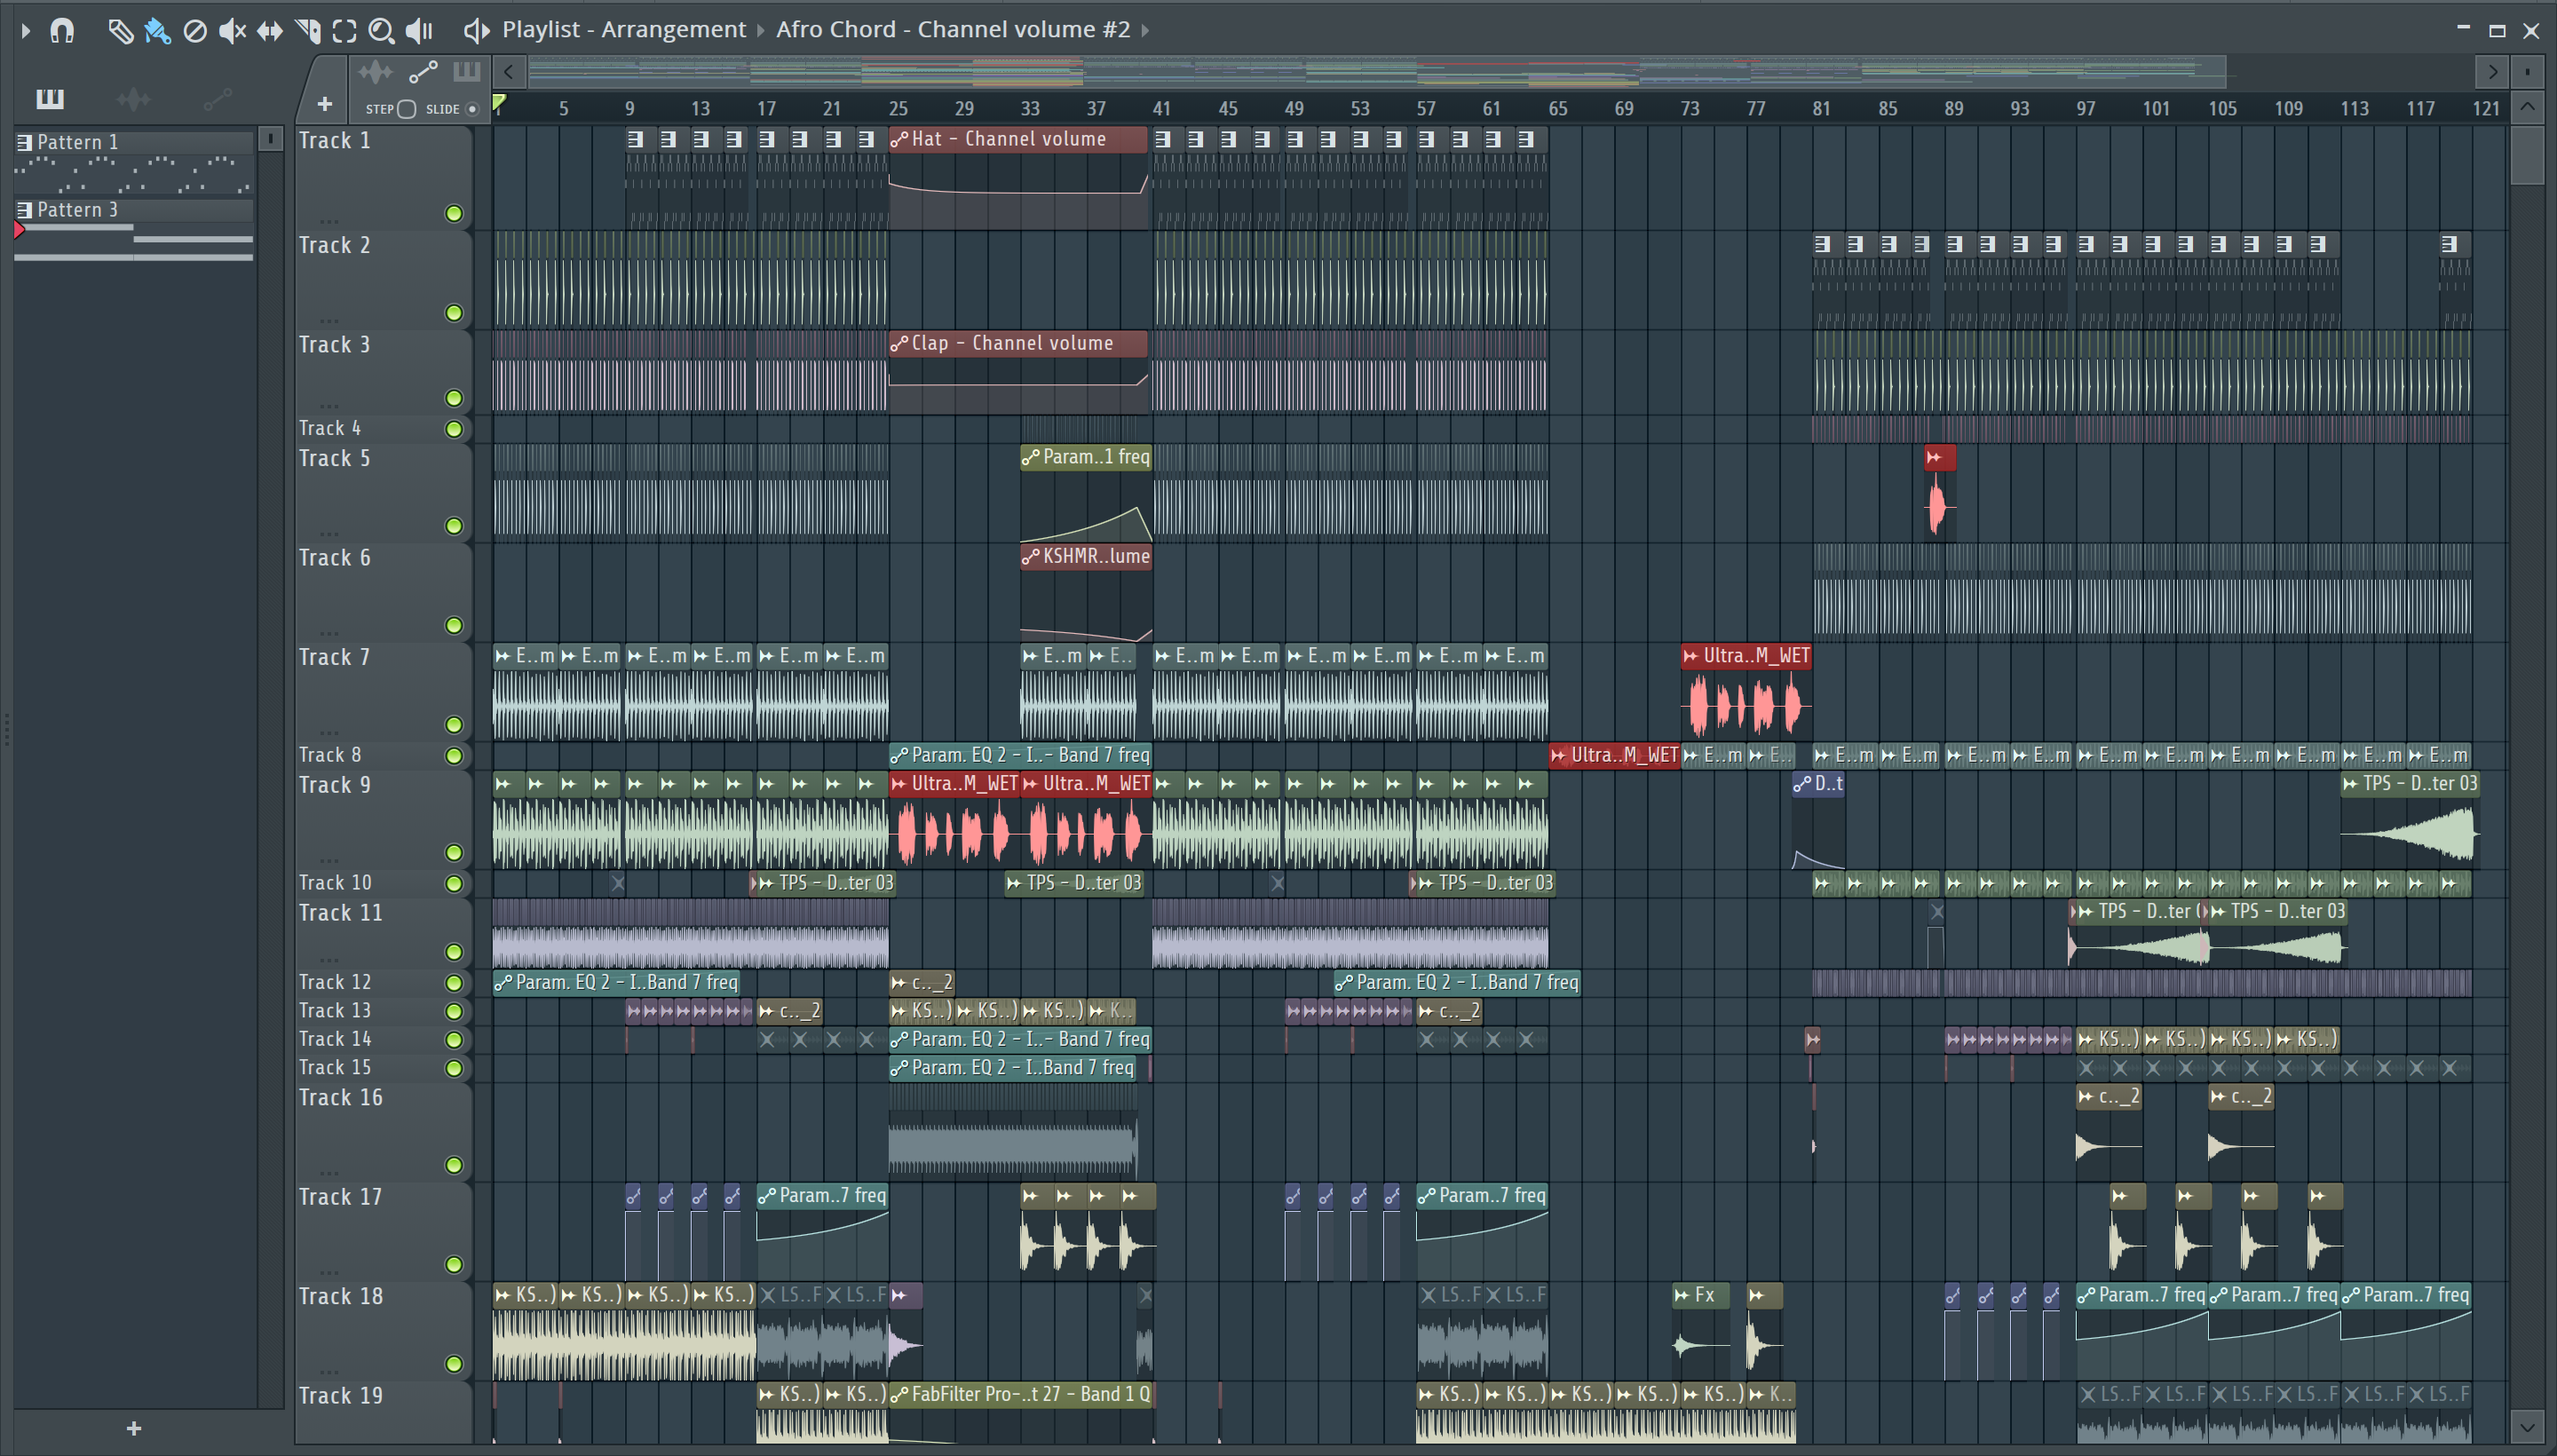The image size is (2557, 1456).
Task: Mute Track 2 with its green light
Action: coord(454,313)
